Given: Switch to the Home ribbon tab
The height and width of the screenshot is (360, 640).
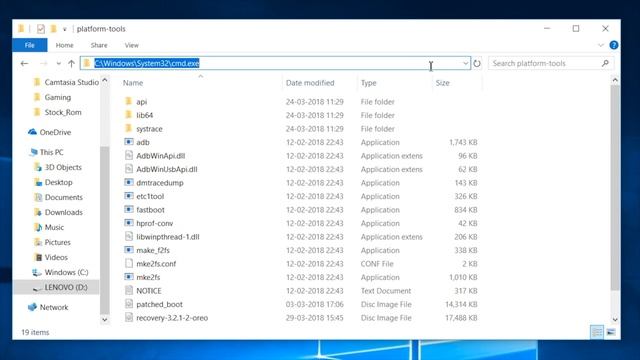Looking at the screenshot, I should 64,45.
